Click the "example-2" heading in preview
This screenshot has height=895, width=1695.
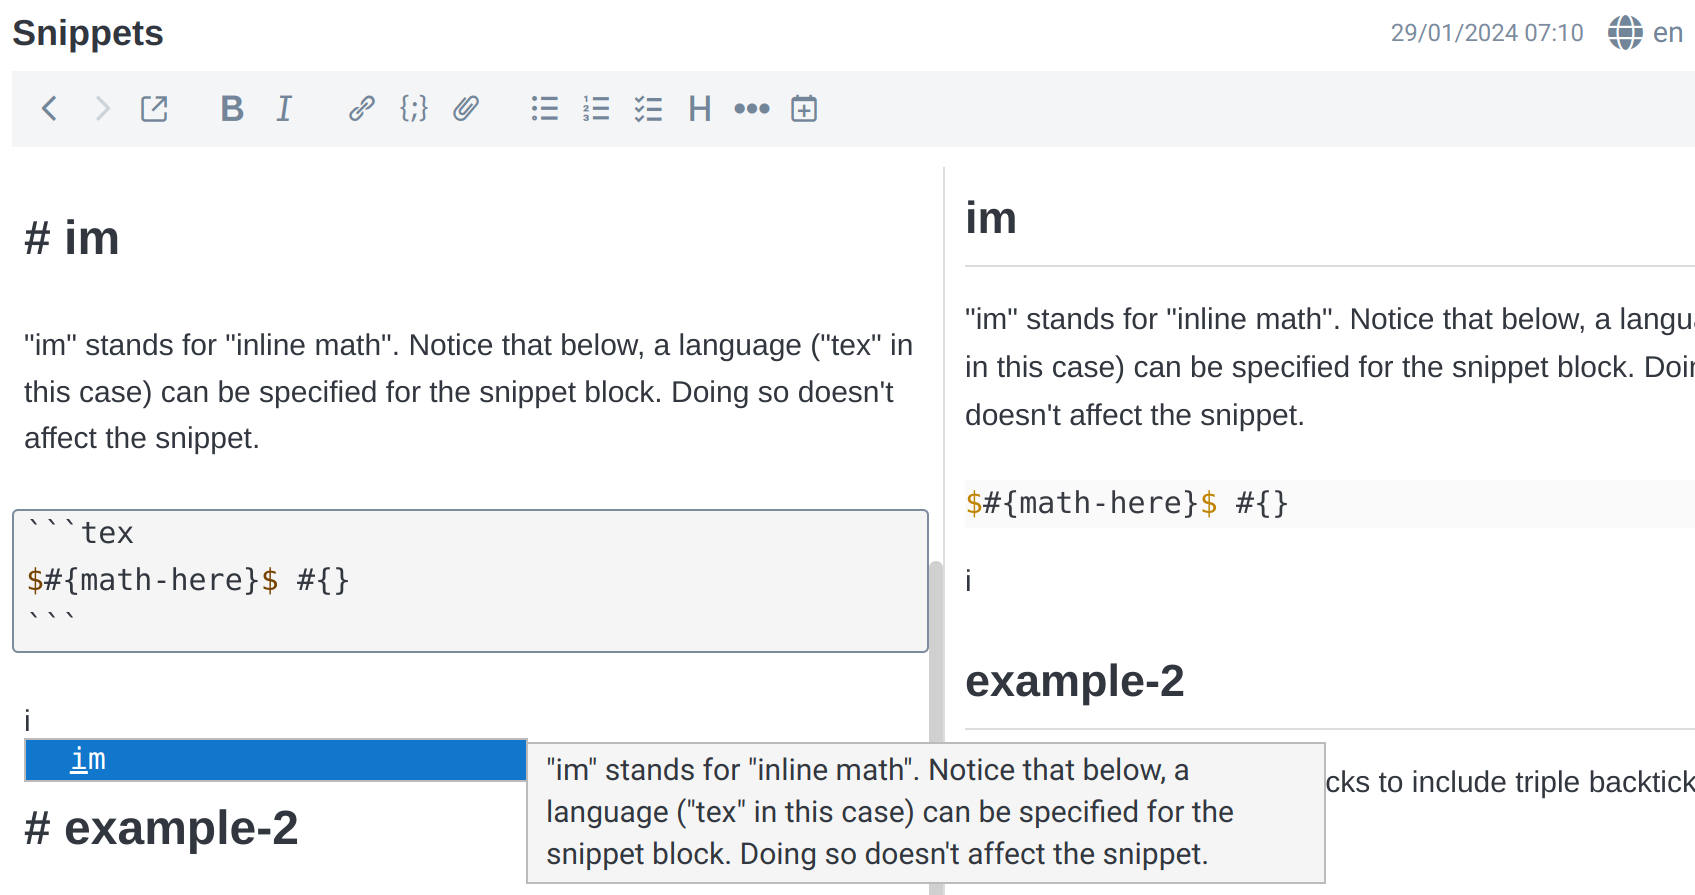(x=1075, y=681)
